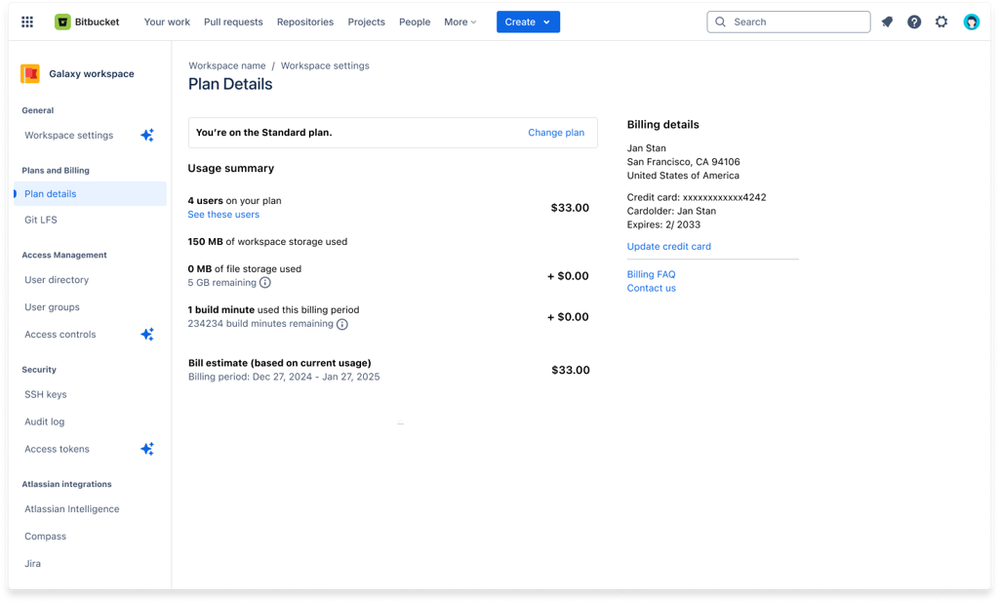Click sparkle icon next to Access controls
Screen dimensions: 999x603
[147, 334]
